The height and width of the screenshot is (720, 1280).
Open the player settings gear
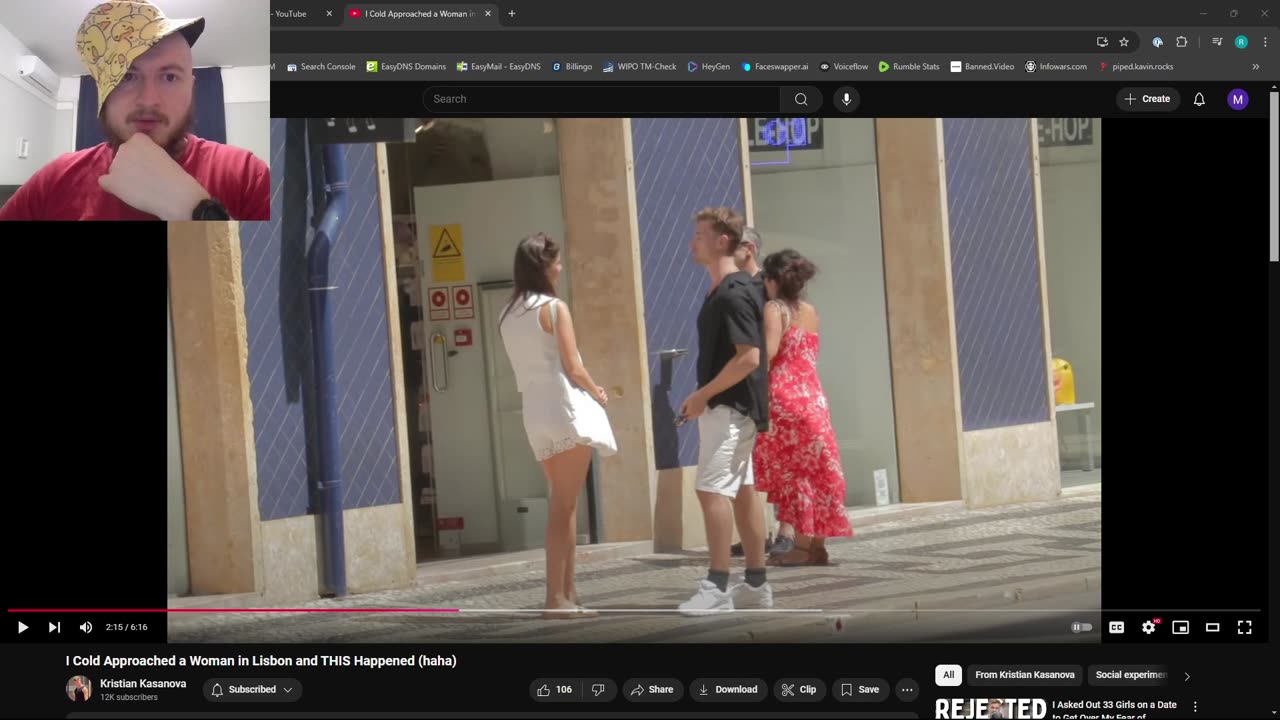[1149, 627]
